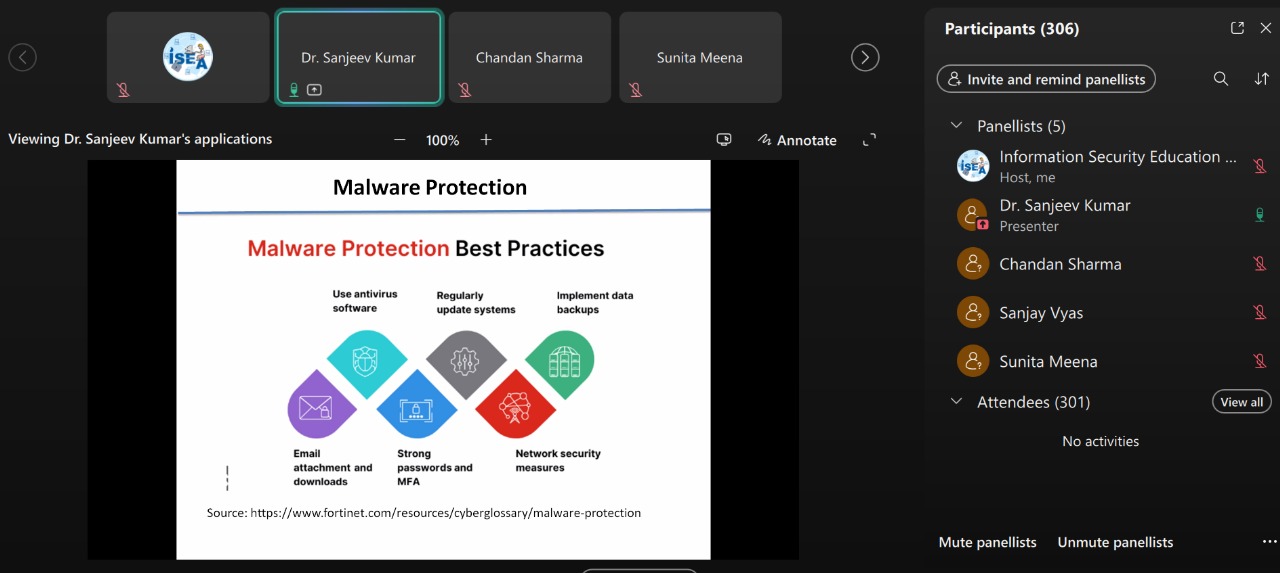This screenshot has height=573, width=1280.
Task: Show next participant thumbnails with right arrow
Action: 865,58
